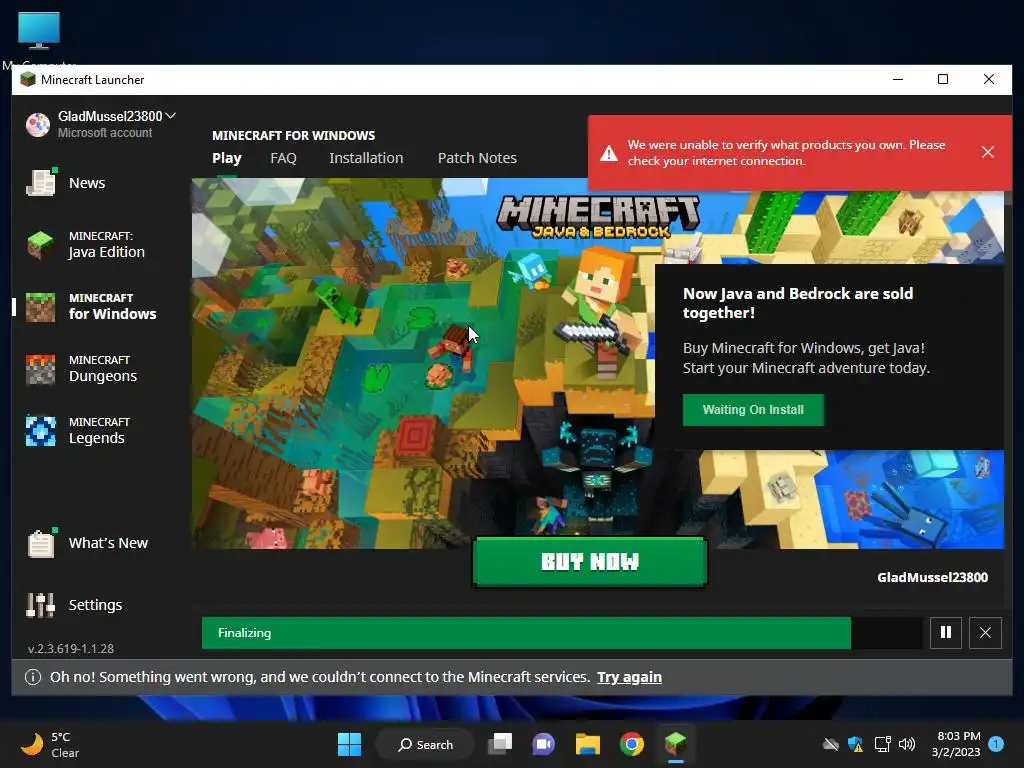Image resolution: width=1024 pixels, height=768 pixels.
Task: Open the Minecraft Dungeons icon
Action: pyautogui.click(x=40, y=369)
